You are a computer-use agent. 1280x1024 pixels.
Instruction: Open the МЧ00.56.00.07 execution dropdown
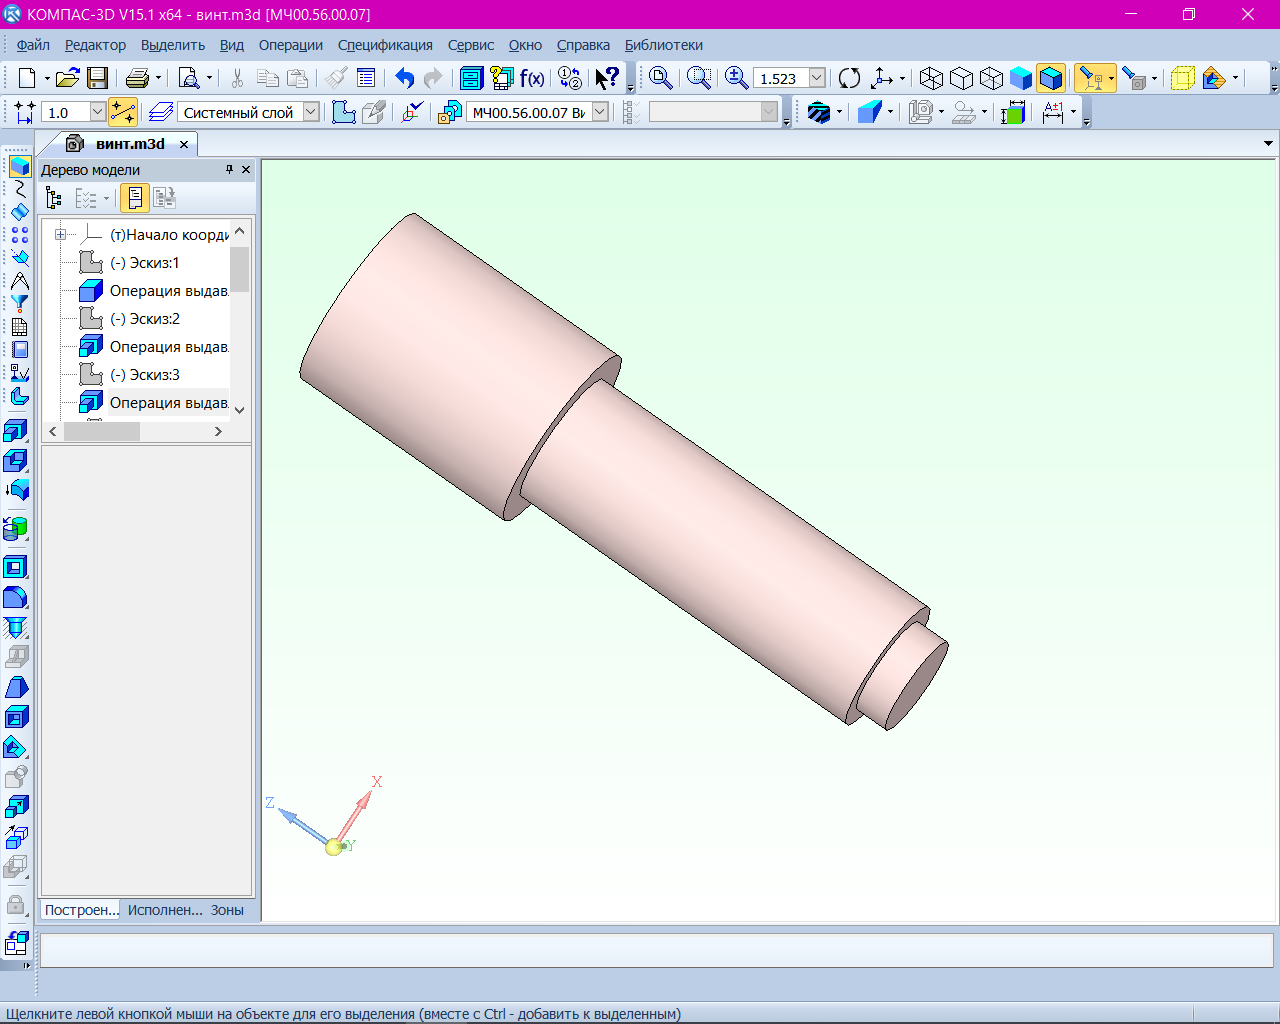click(600, 112)
